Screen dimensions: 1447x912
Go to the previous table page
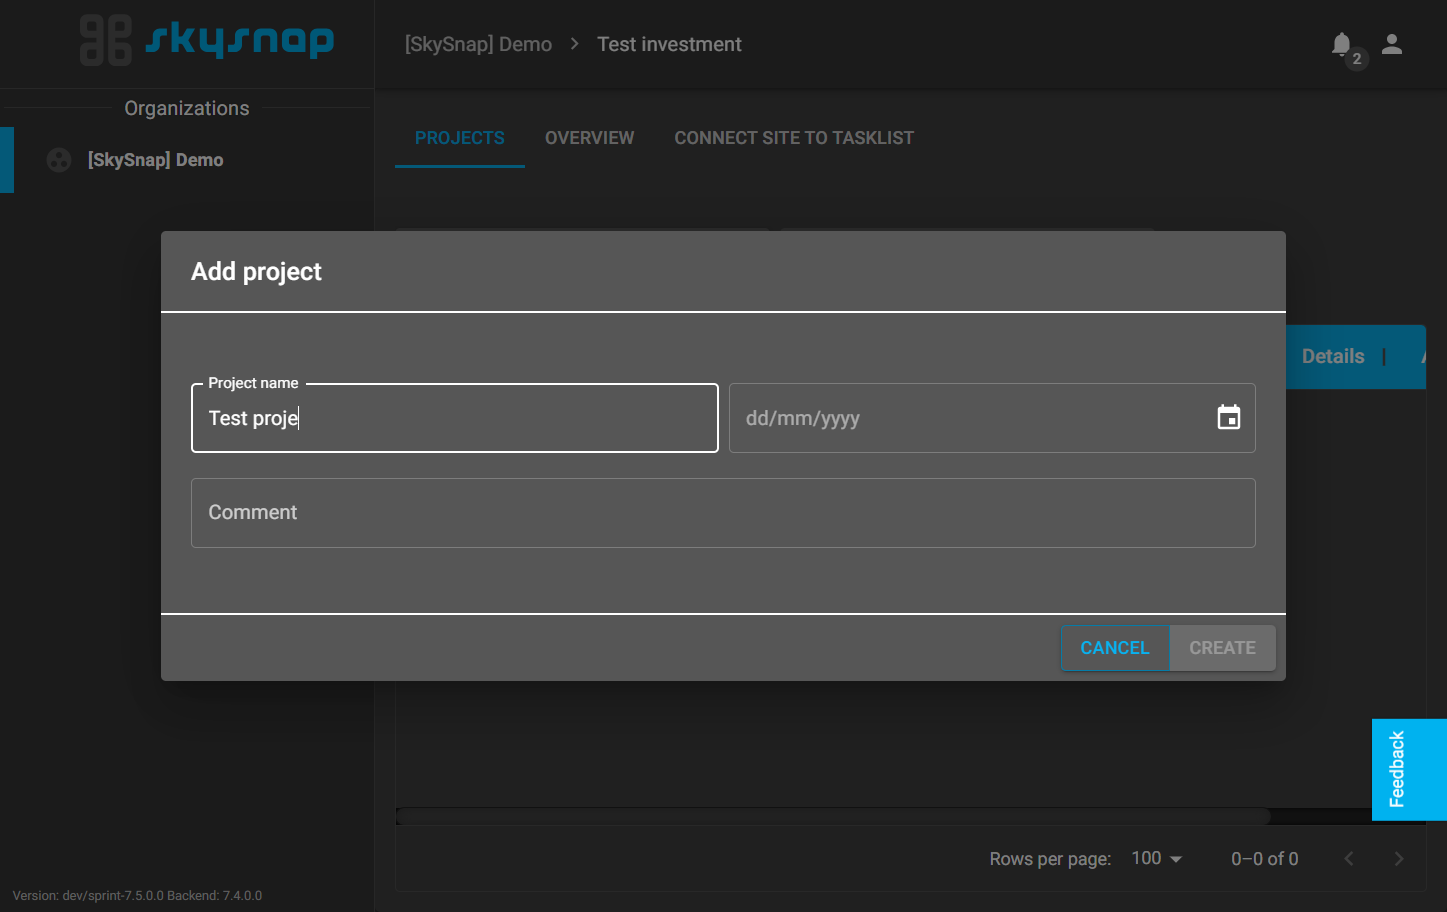click(1349, 859)
